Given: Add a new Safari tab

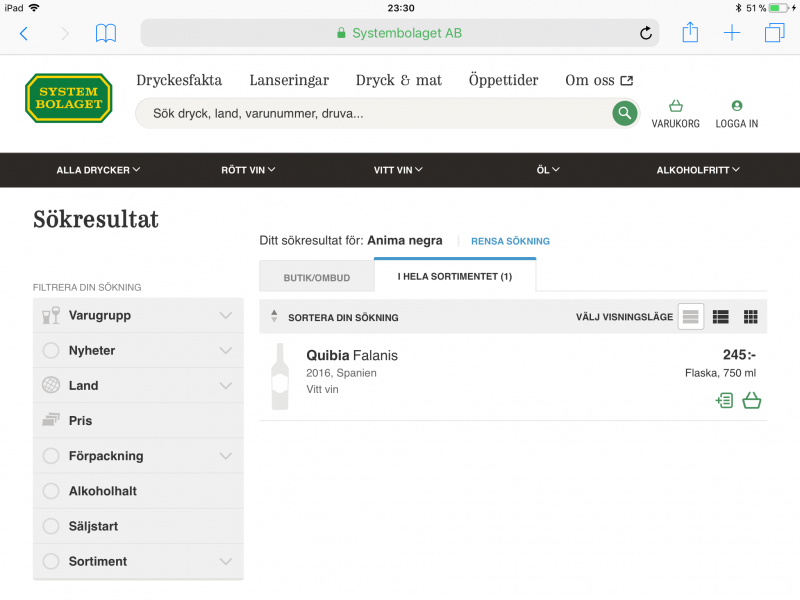Looking at the screenshot, I should coord(732,33).
